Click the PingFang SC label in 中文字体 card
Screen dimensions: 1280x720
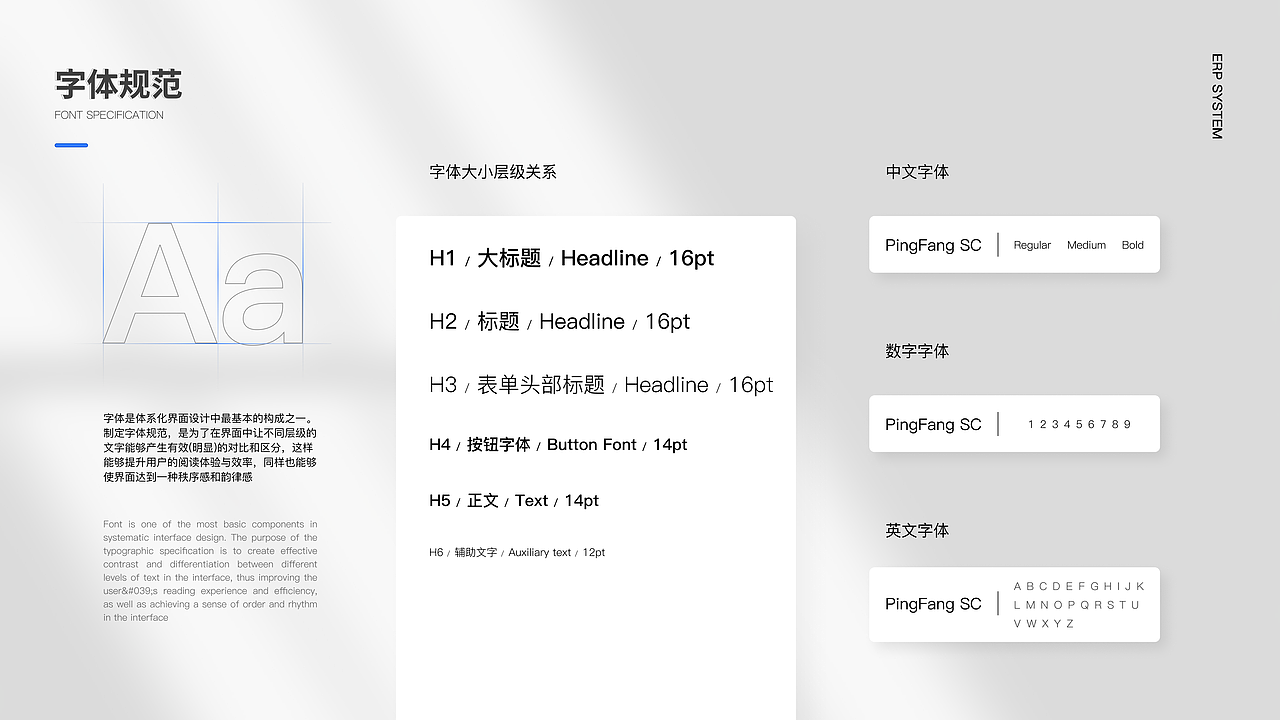pyautogui.click(x=933, y=244)
